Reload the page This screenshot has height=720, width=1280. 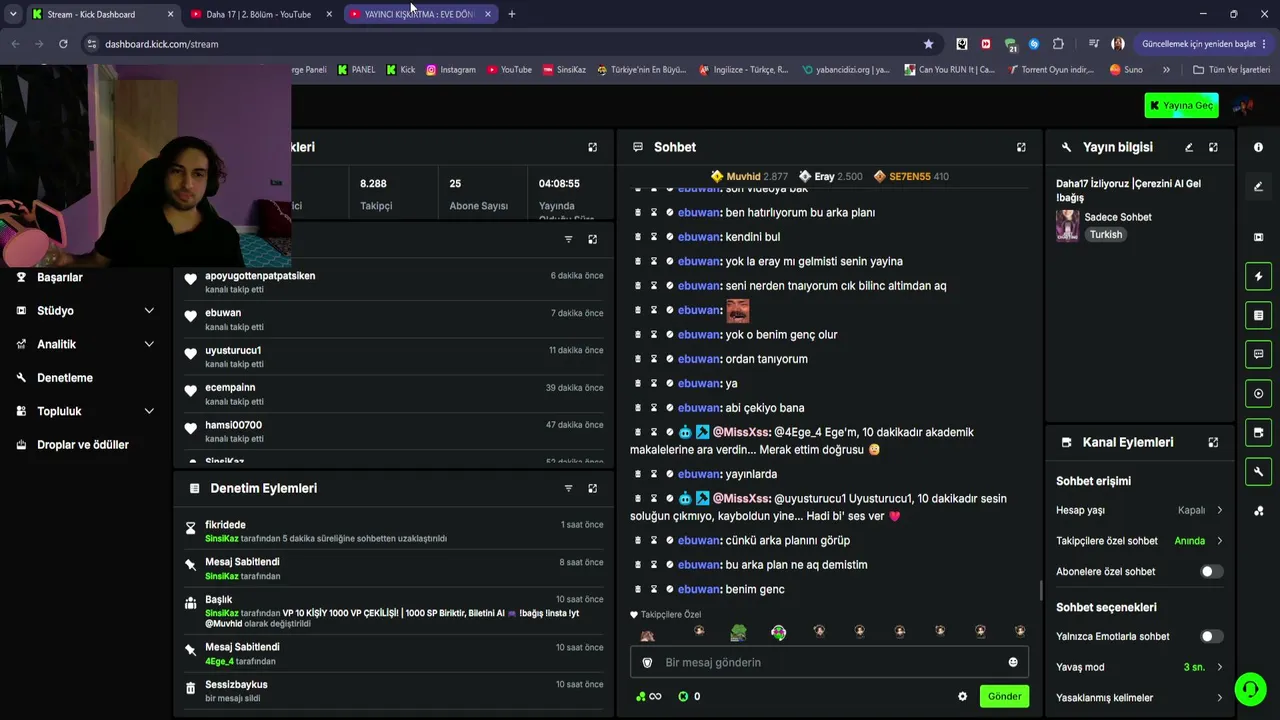click(x=63, y=44)
